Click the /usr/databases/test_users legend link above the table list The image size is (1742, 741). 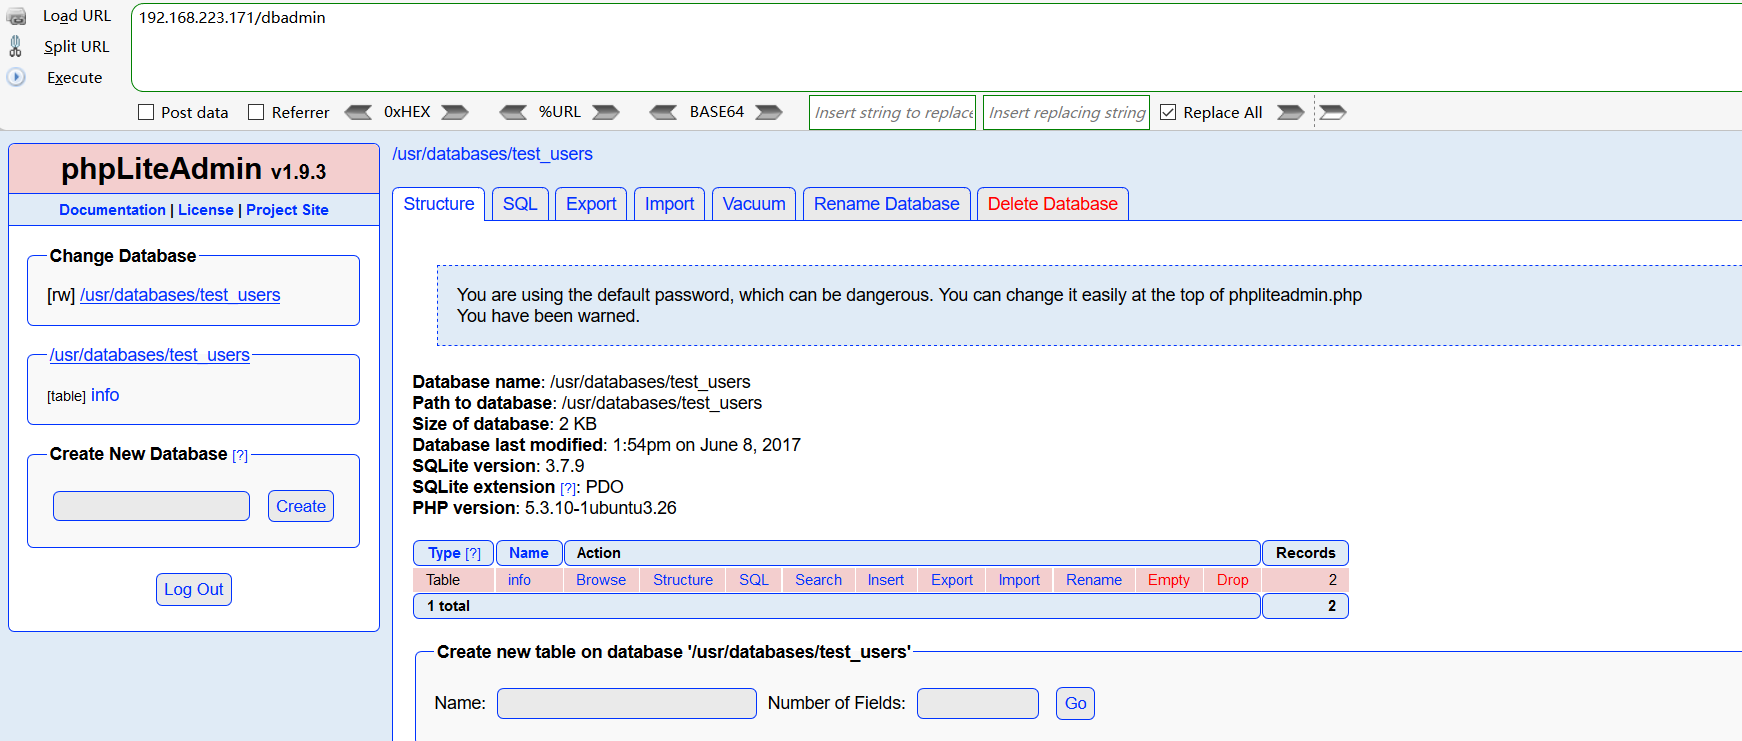click(x=150, y=355)
